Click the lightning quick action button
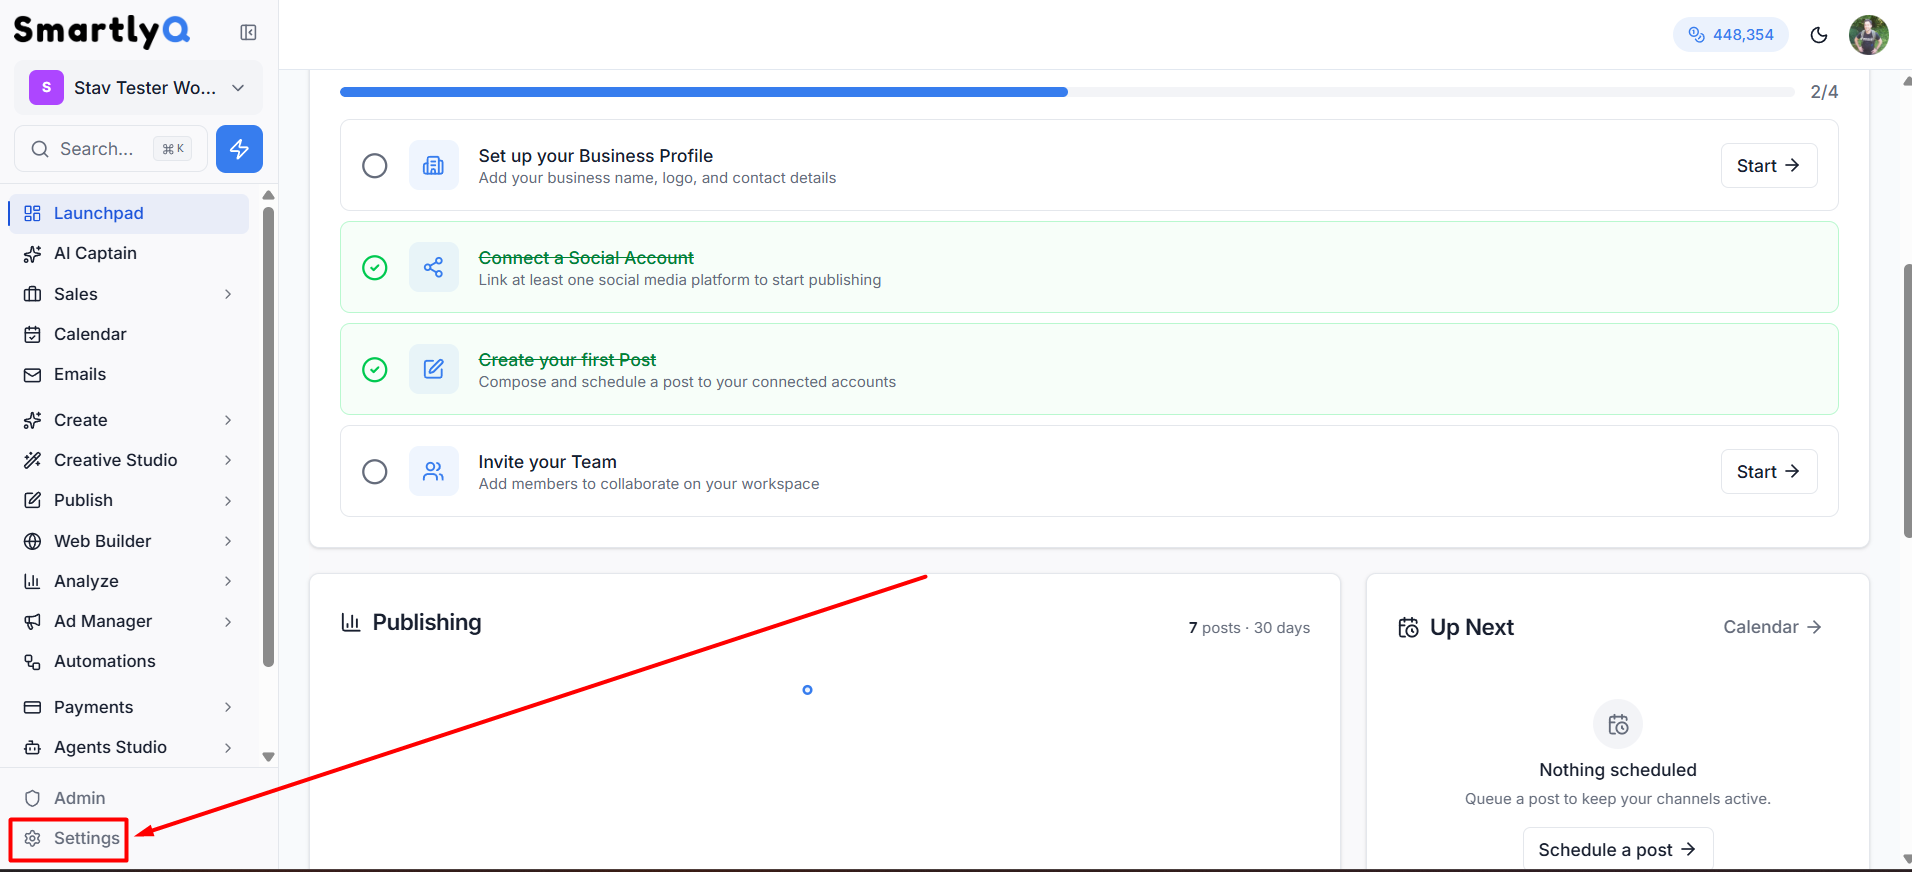The width and height of the screenshot is (1912, 872). 240,149
